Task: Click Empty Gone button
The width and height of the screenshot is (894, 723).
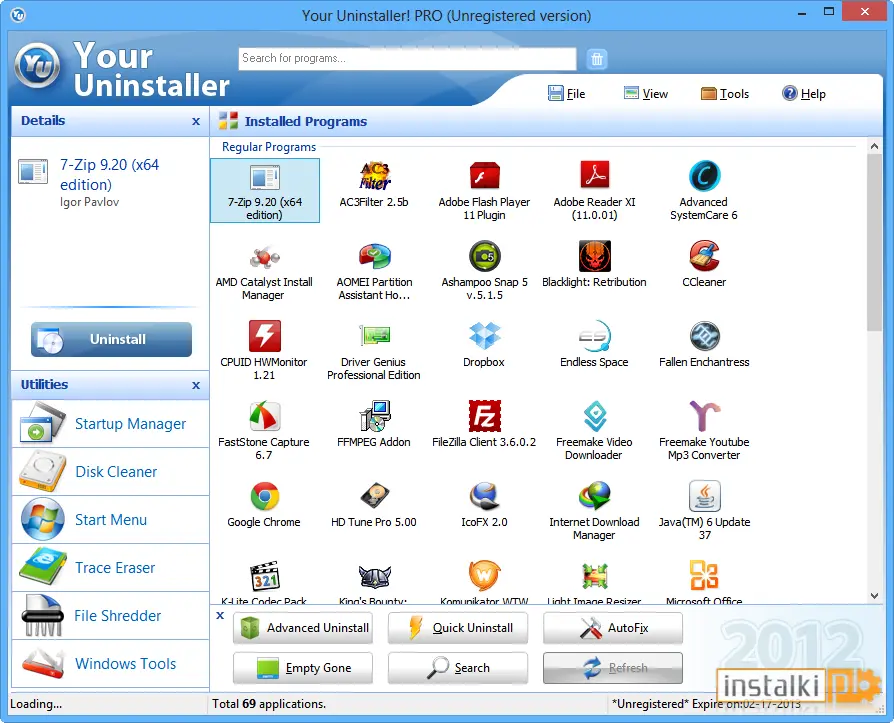Action: pos(303,668)
